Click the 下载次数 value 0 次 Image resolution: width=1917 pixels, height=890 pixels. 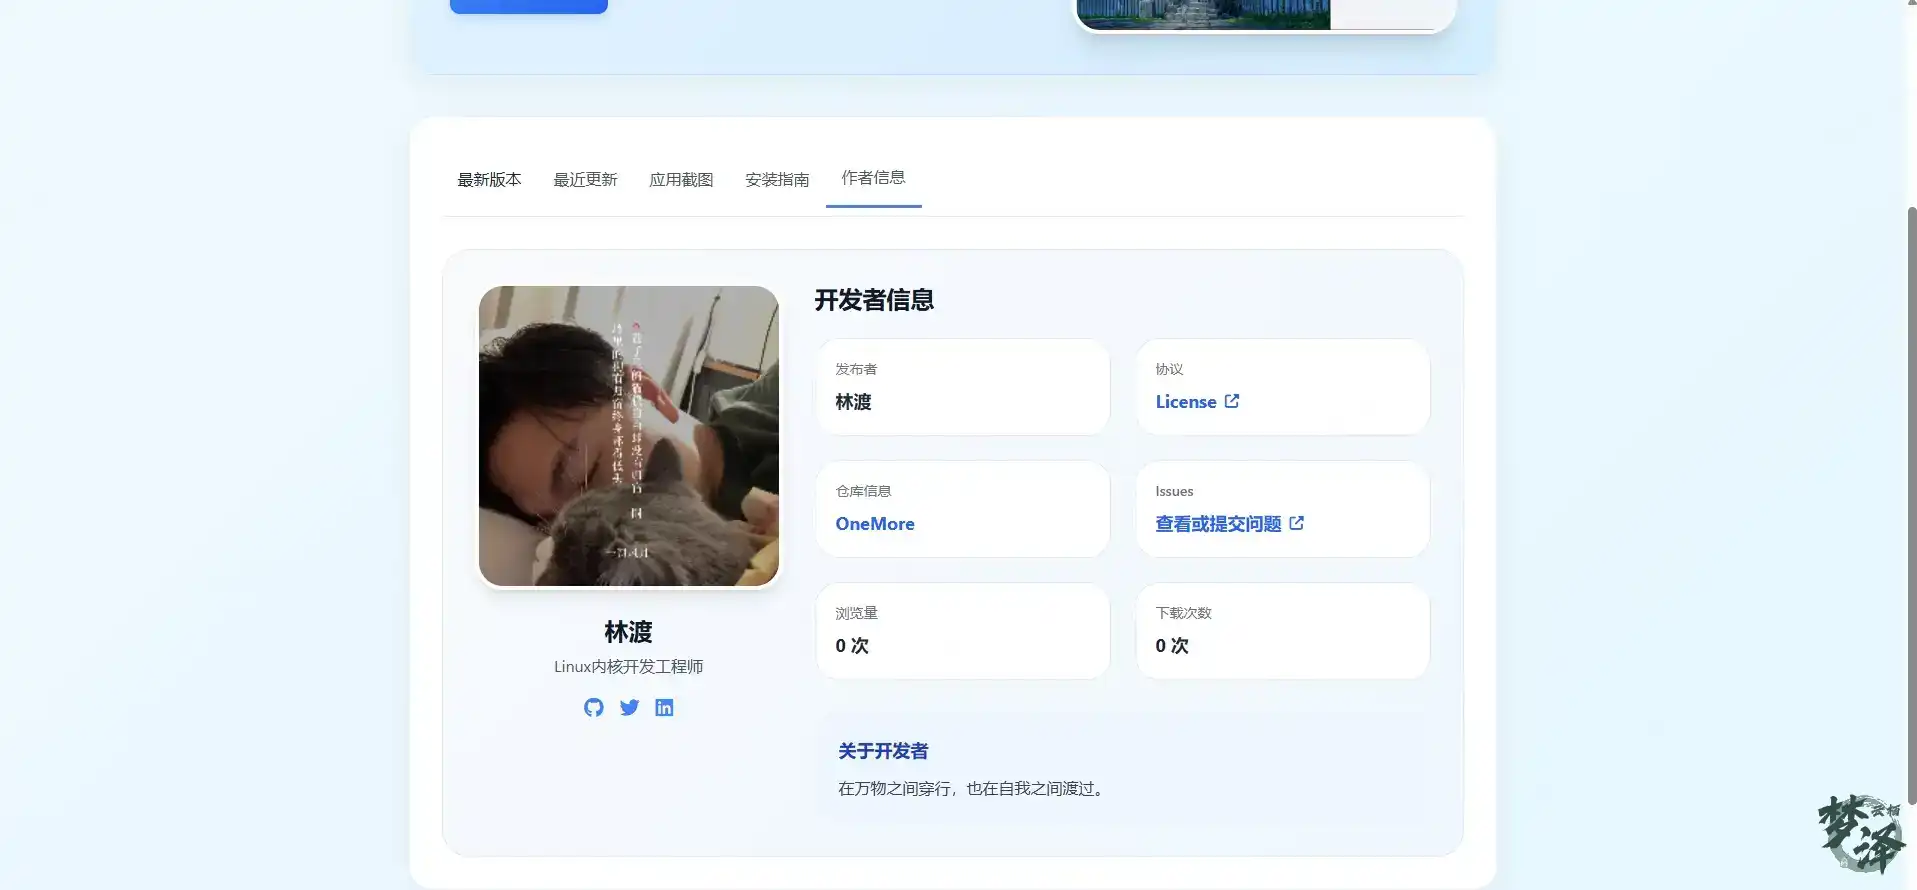[x=1172, y=646]
